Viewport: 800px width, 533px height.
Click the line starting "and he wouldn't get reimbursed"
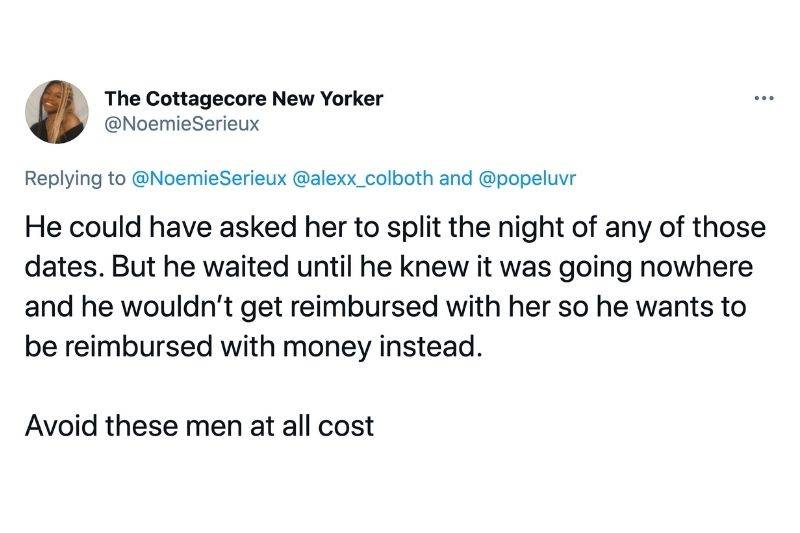coord(384,307)
